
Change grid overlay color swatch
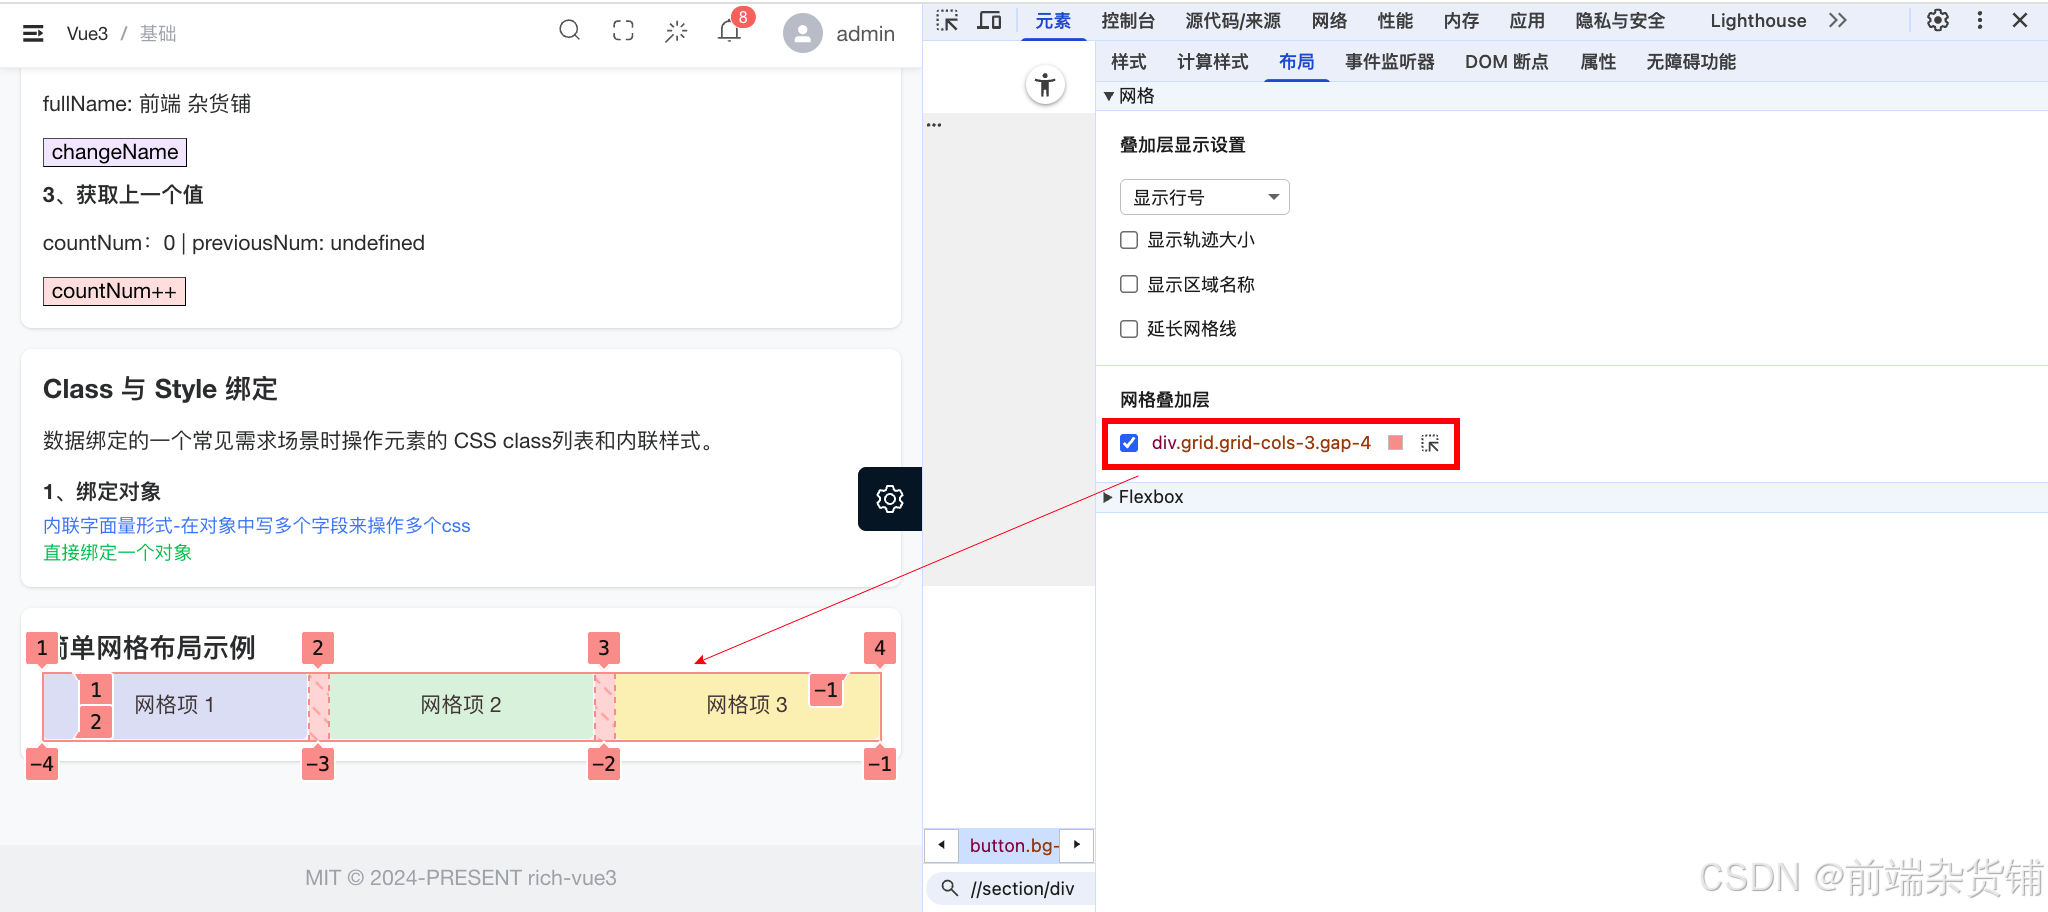click(x=1396, y=443)
